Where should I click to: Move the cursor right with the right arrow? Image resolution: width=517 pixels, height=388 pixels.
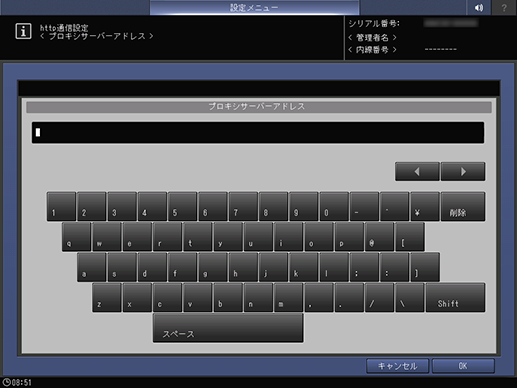point(463,172)
